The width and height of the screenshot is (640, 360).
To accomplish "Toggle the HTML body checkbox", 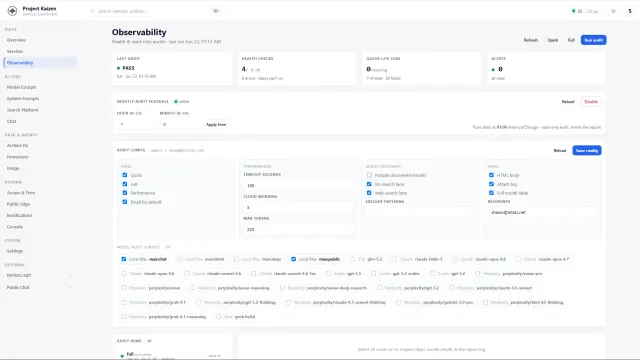I will coord(491,175).
